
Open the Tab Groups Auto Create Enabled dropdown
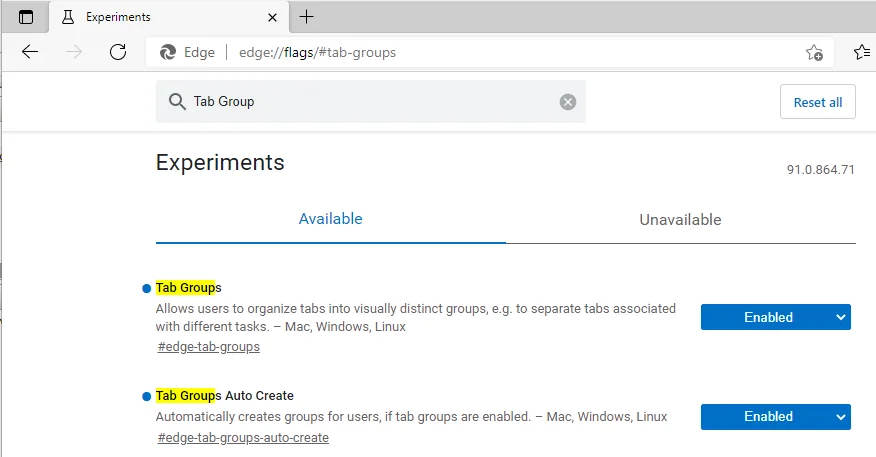pos(775,417)
